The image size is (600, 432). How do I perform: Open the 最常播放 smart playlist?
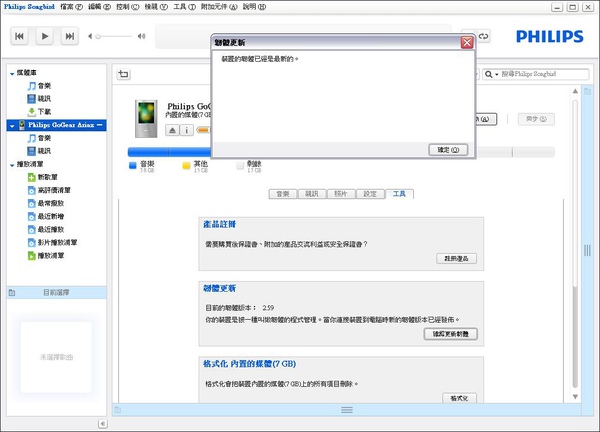46,203
